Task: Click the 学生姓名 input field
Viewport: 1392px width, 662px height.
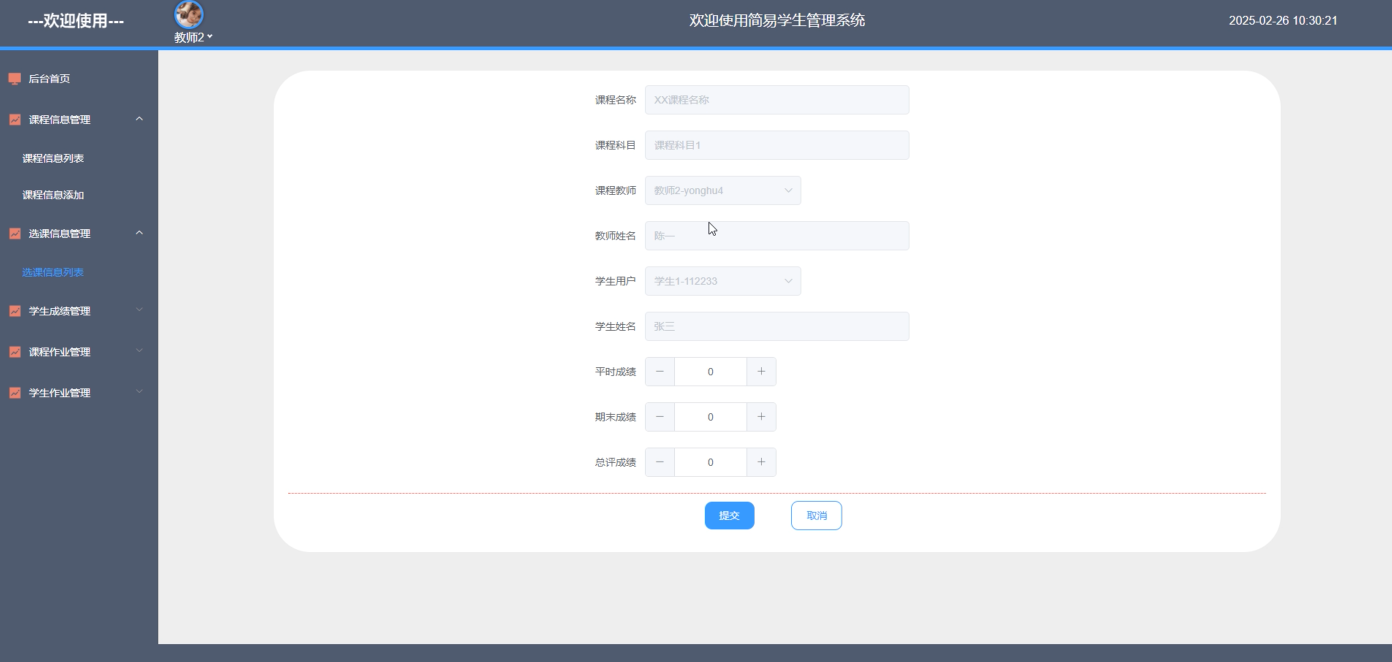Action: [777, 327]
